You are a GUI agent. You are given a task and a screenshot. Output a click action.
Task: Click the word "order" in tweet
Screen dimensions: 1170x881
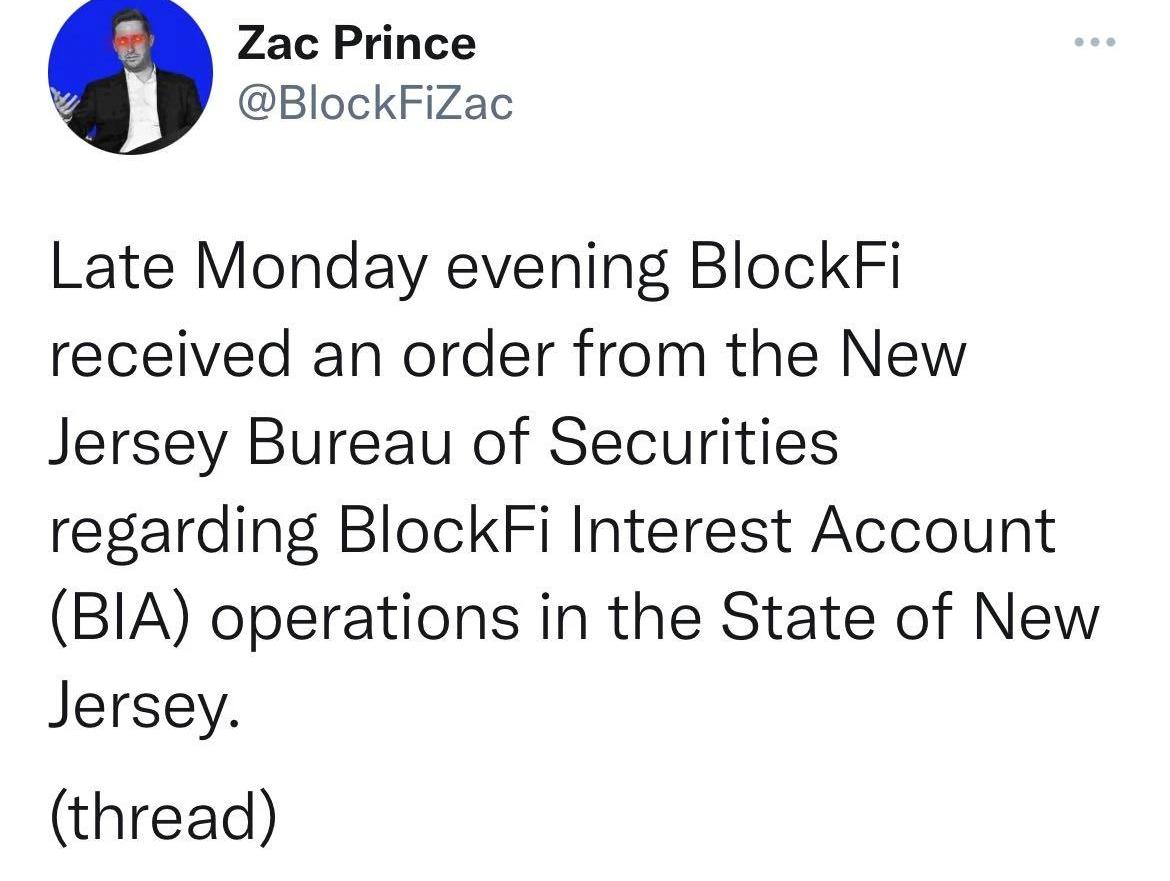(480, 353)
